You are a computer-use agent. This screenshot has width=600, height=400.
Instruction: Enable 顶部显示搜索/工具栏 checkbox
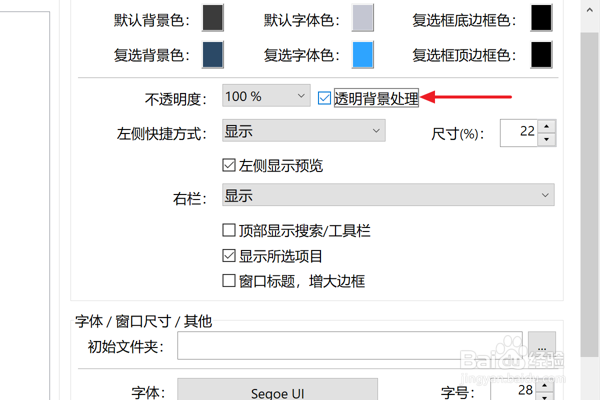(229, 230)
